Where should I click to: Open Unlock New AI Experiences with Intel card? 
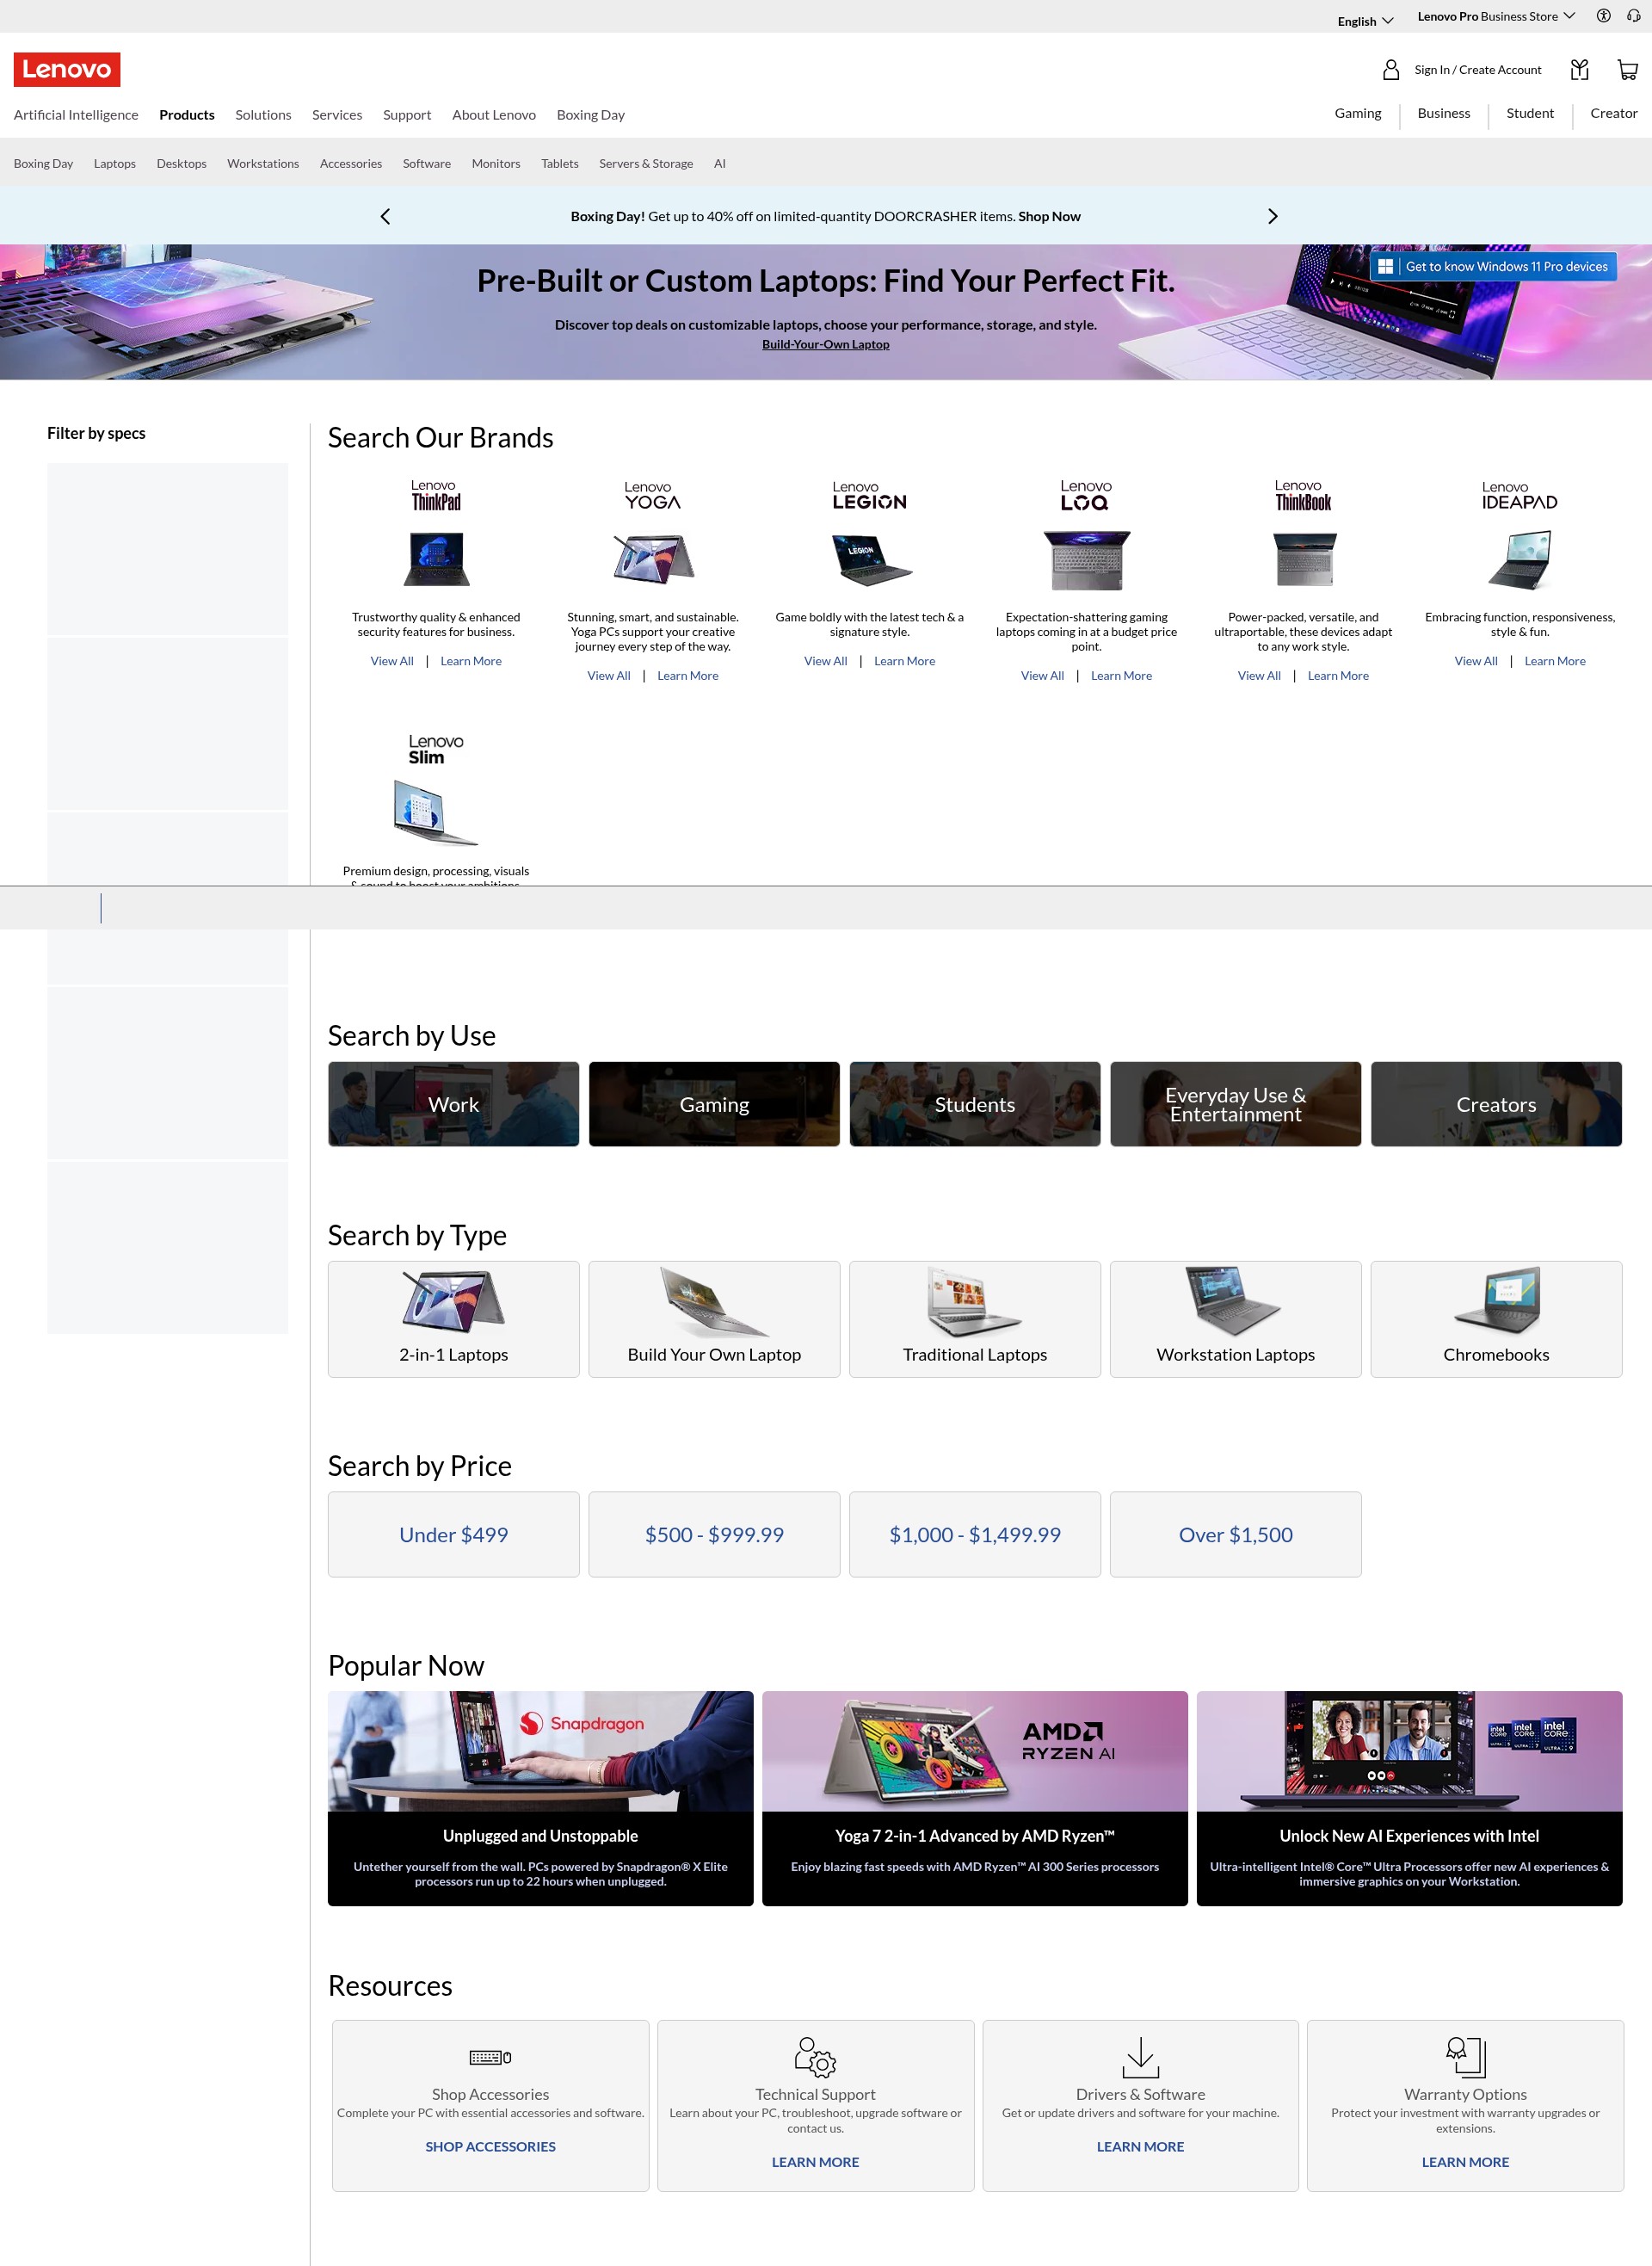tap(1409, 1798)
